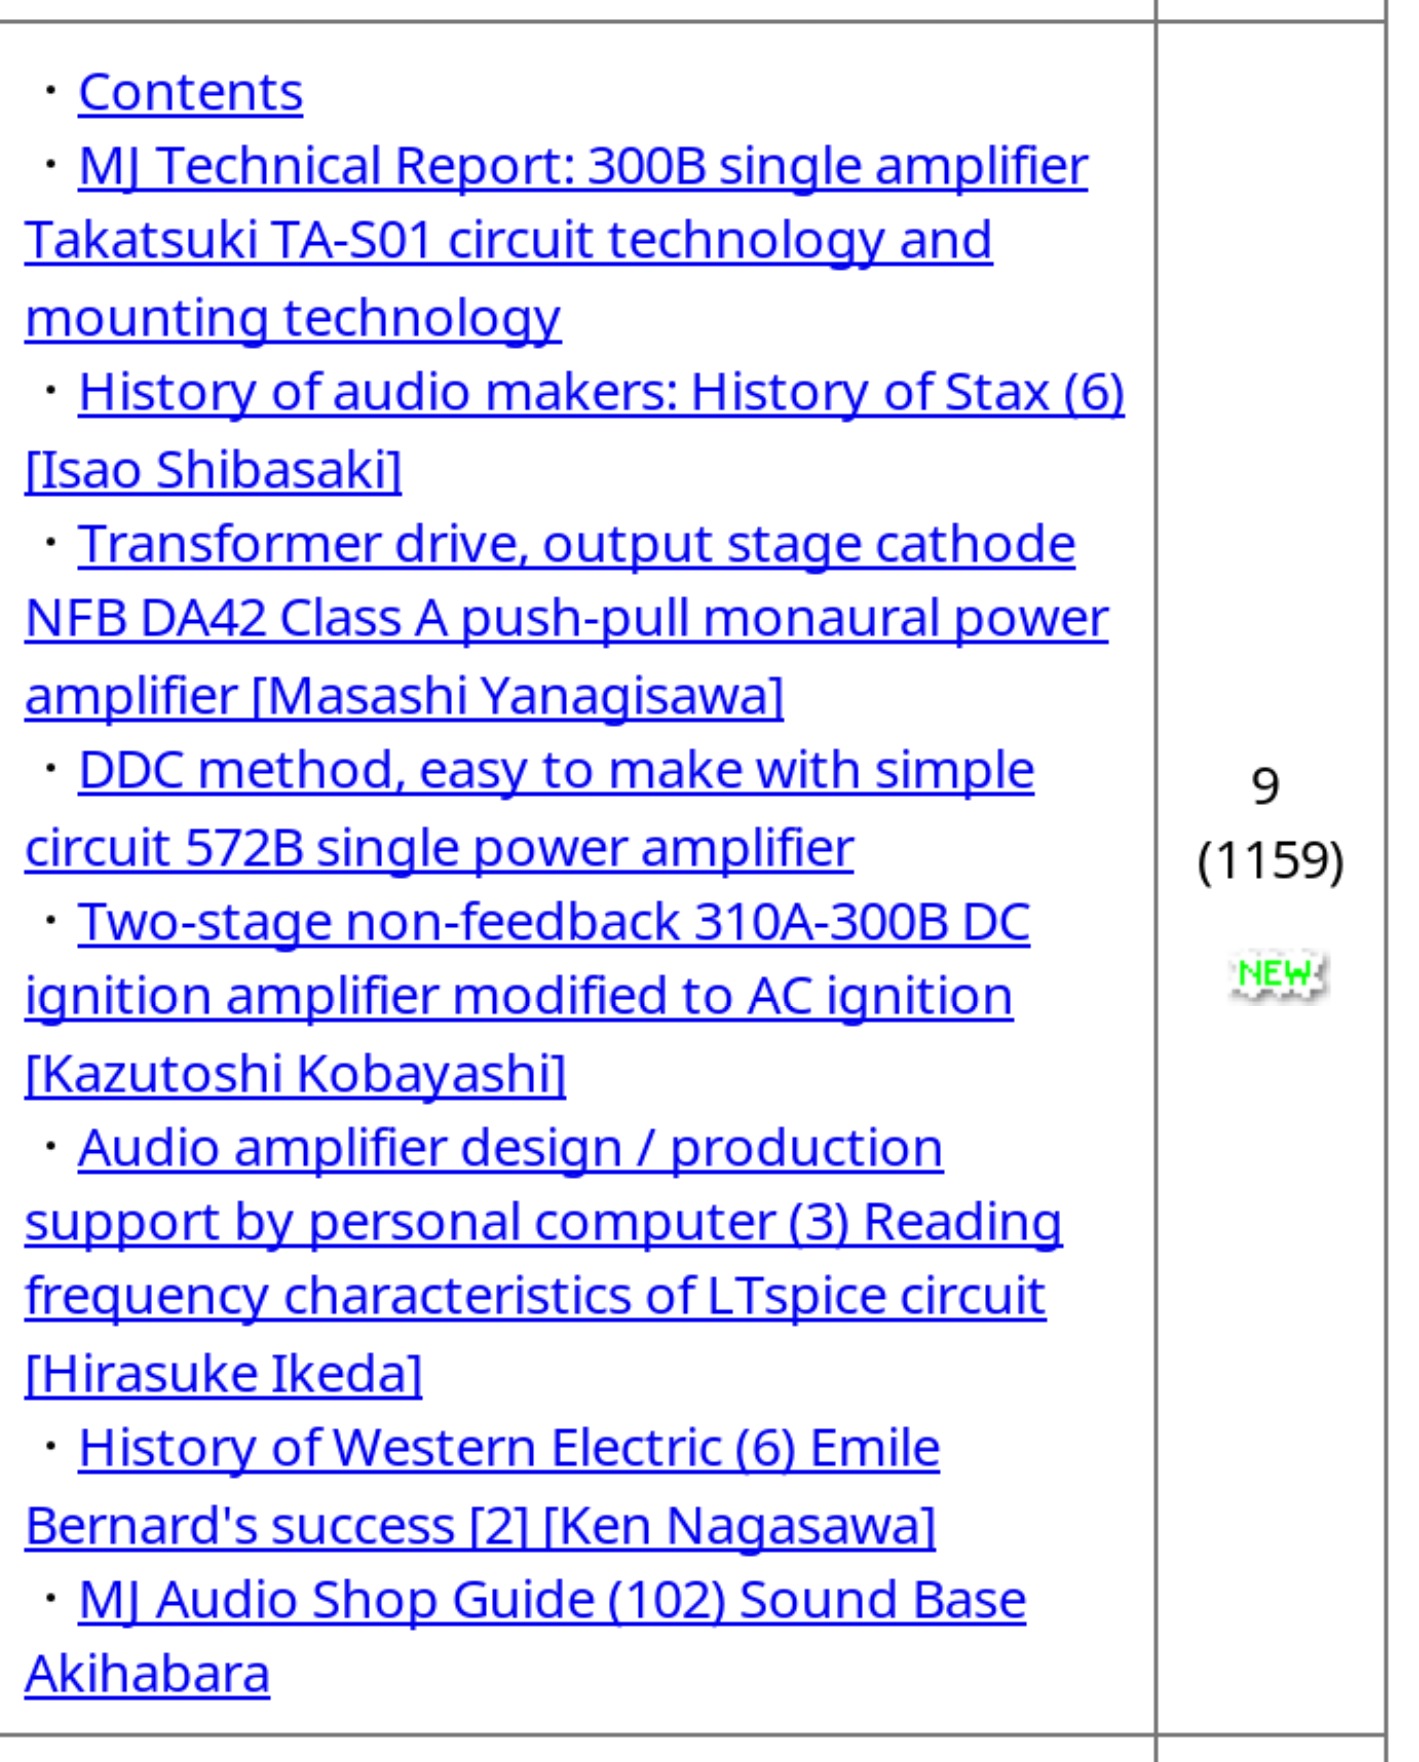Screen dimensions: 1419x1762
Task: Open MJ Audio Shop Guide (102) link
Action: [x=552, y=1600]
